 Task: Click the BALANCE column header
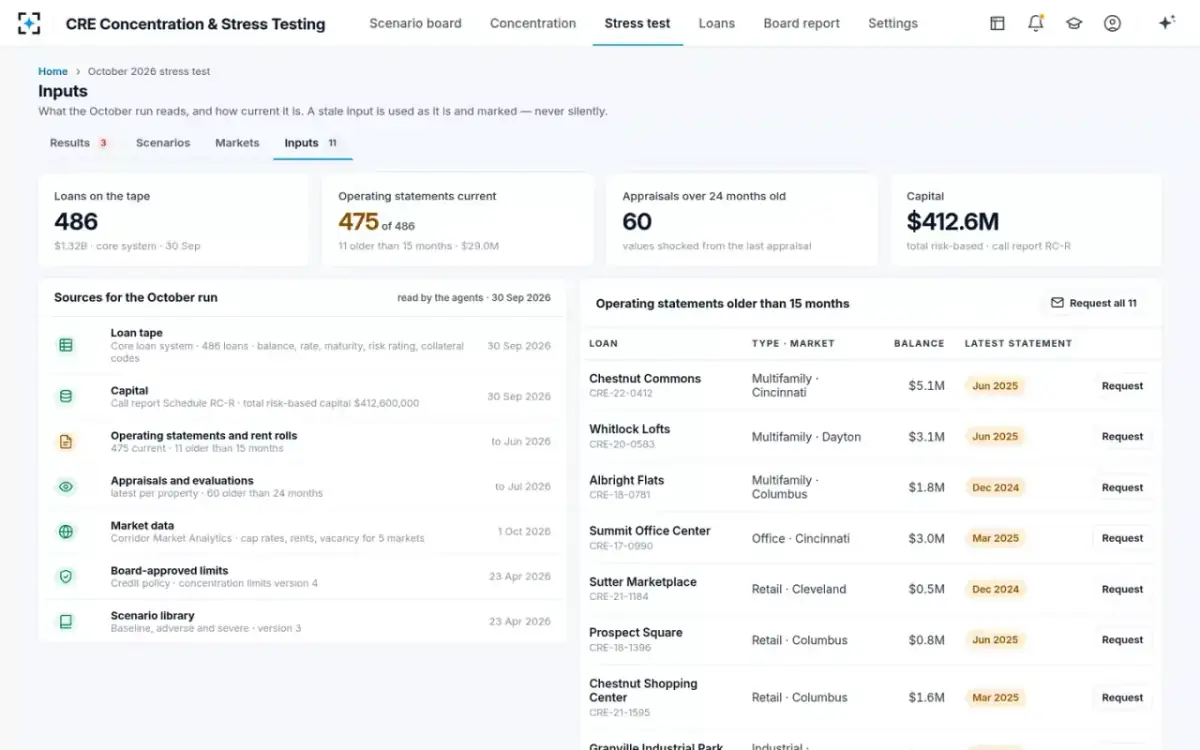point(919,343)
